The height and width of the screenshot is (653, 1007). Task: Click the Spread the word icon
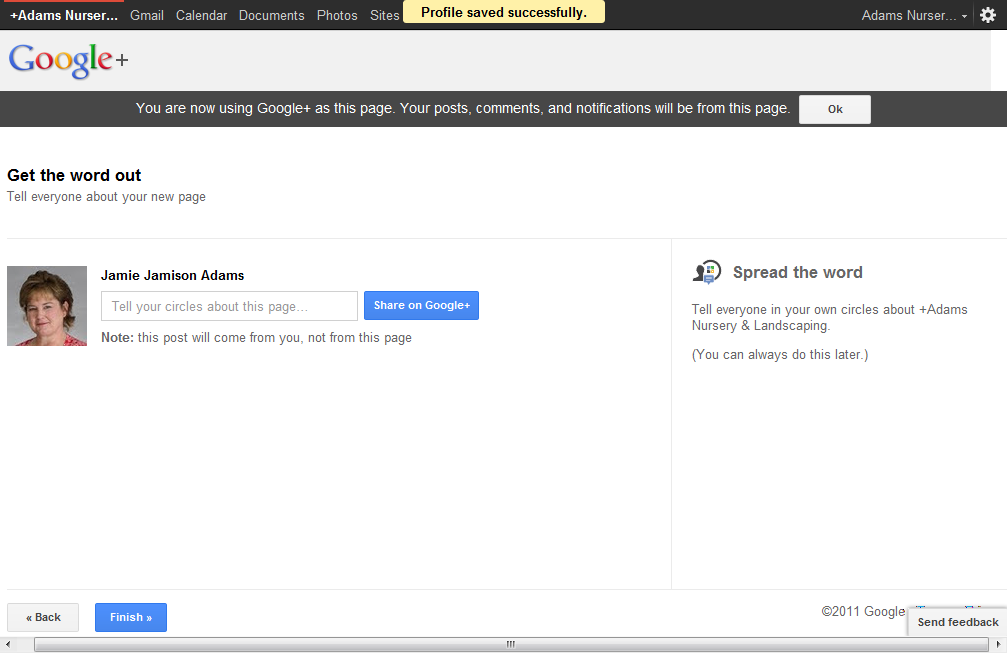click(707, 272)
